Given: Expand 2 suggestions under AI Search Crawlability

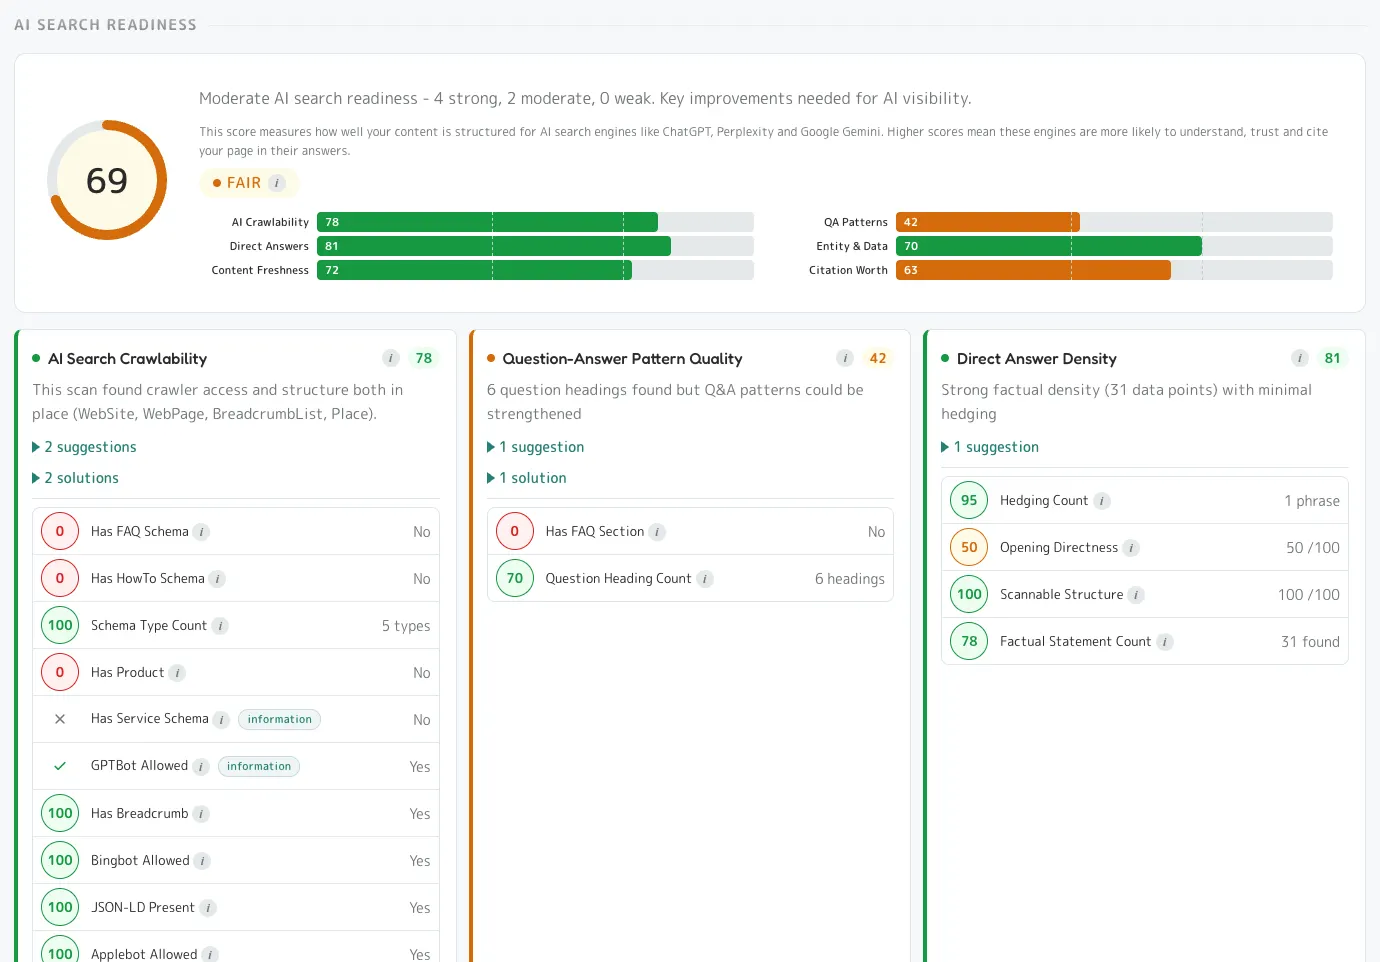Looking at the screenshot, I should [84, 447].
